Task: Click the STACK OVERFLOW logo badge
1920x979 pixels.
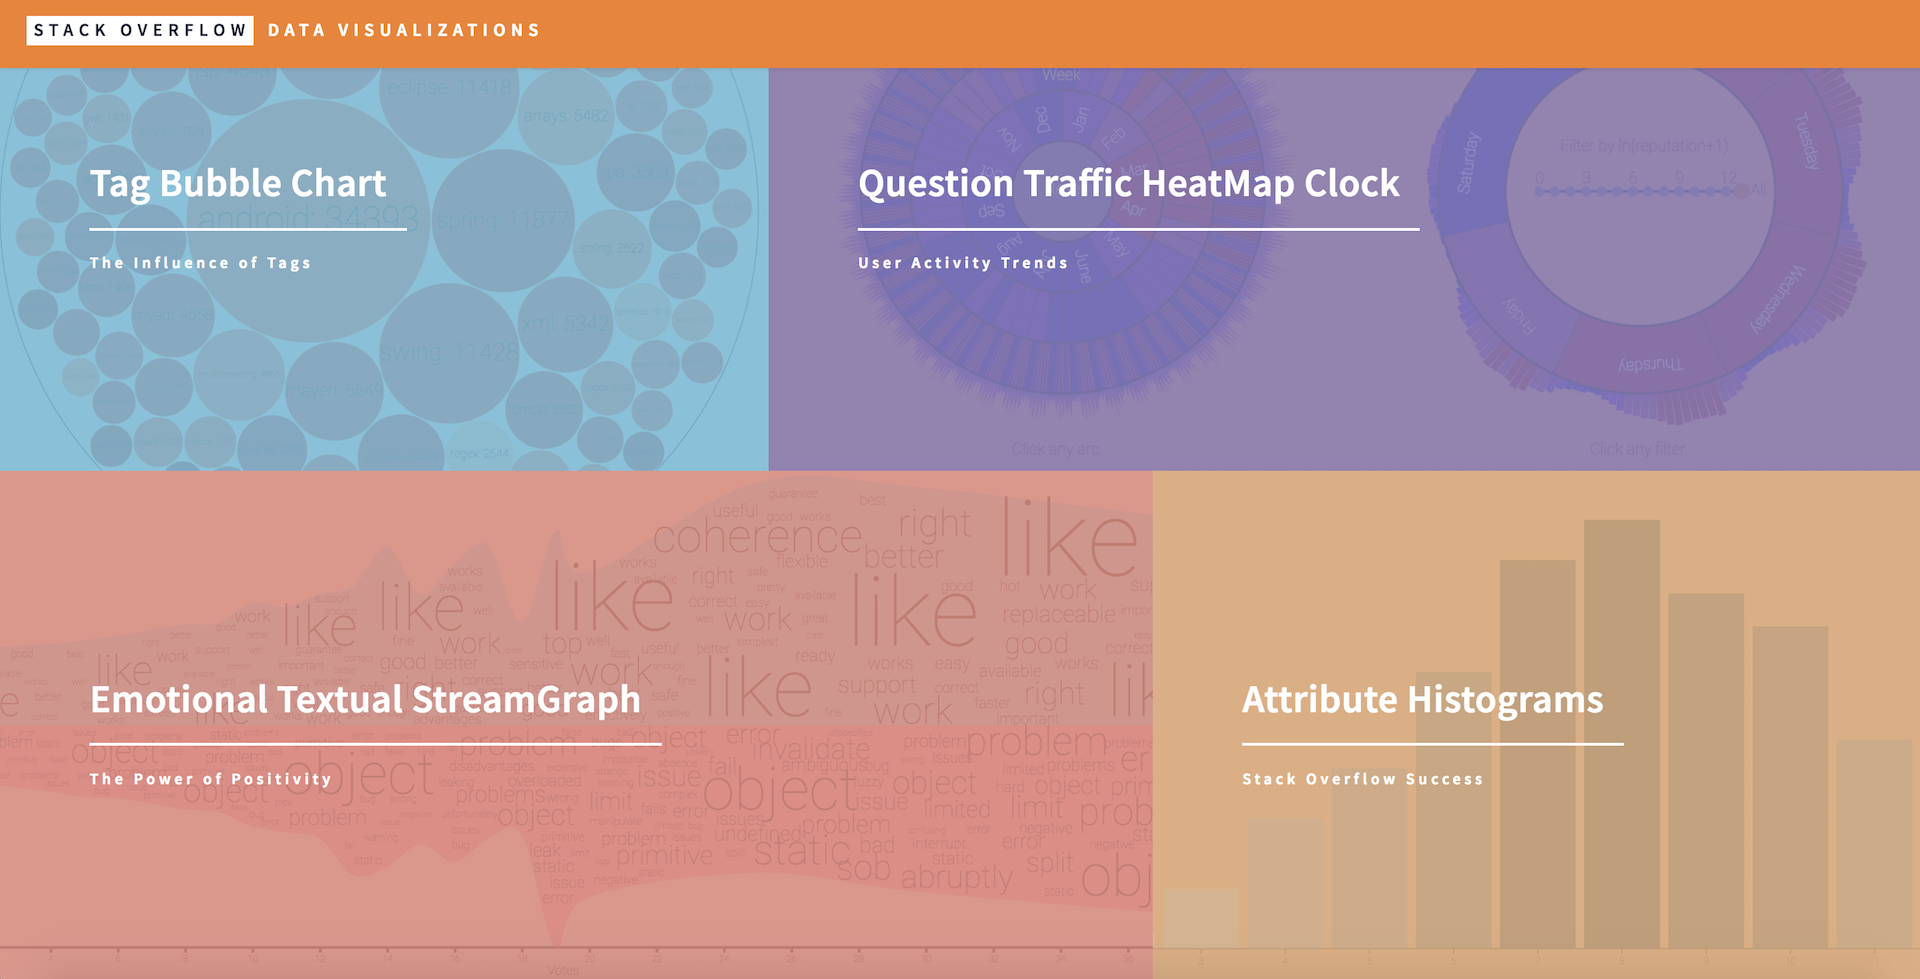Action: click(x=140, y=30)
